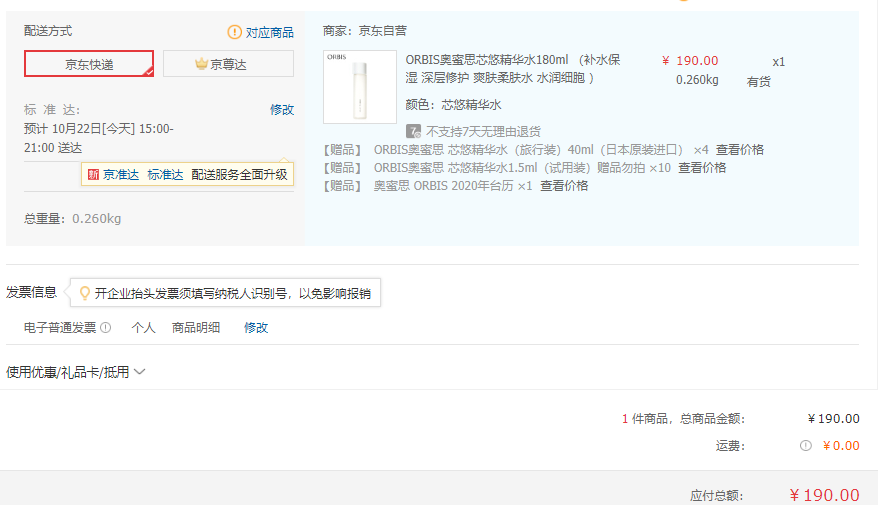Image resolution: width=886 pixels, height=505 pixels.
Task: Click the lightbulb icon in the invoice tip
Action: 84,293
